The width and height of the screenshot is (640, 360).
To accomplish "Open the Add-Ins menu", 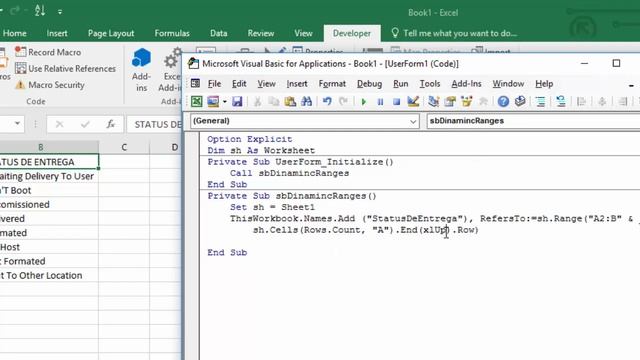I will pyautogui.click(x=466, y=84).
